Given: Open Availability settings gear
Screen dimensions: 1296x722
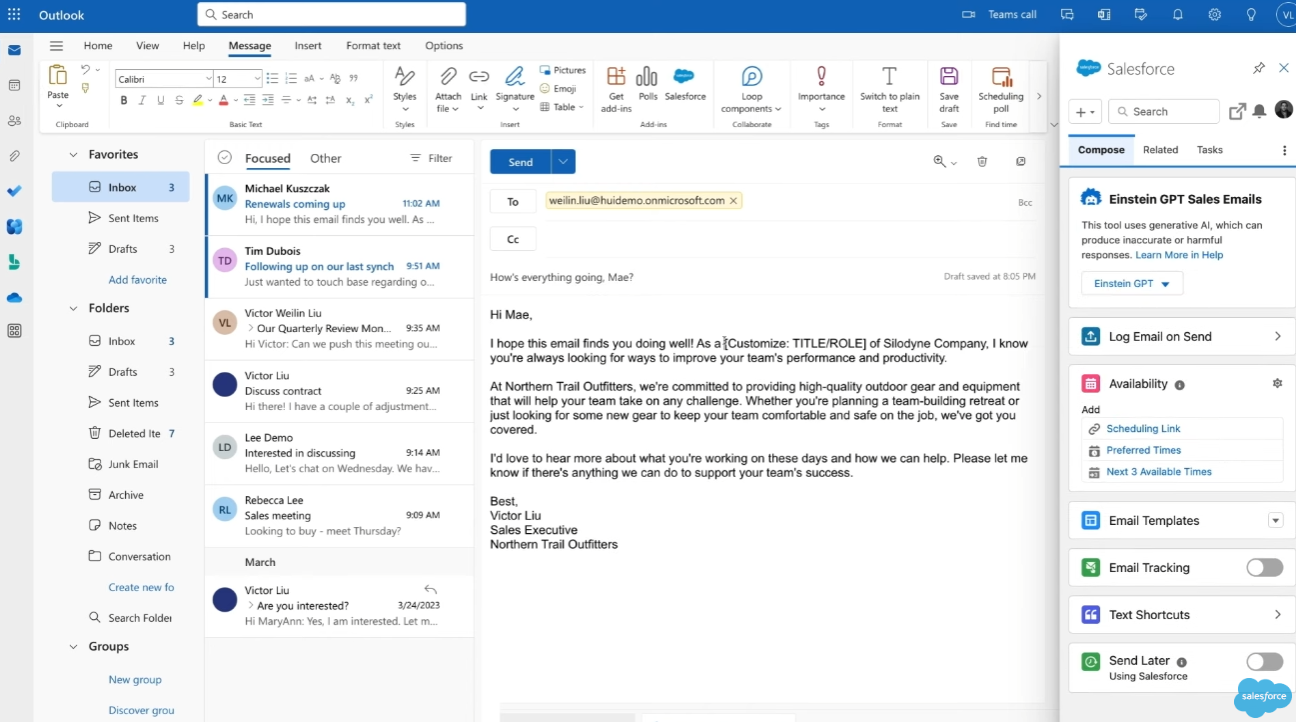Looking at the screenshot, I should [x=1277, y=383].
